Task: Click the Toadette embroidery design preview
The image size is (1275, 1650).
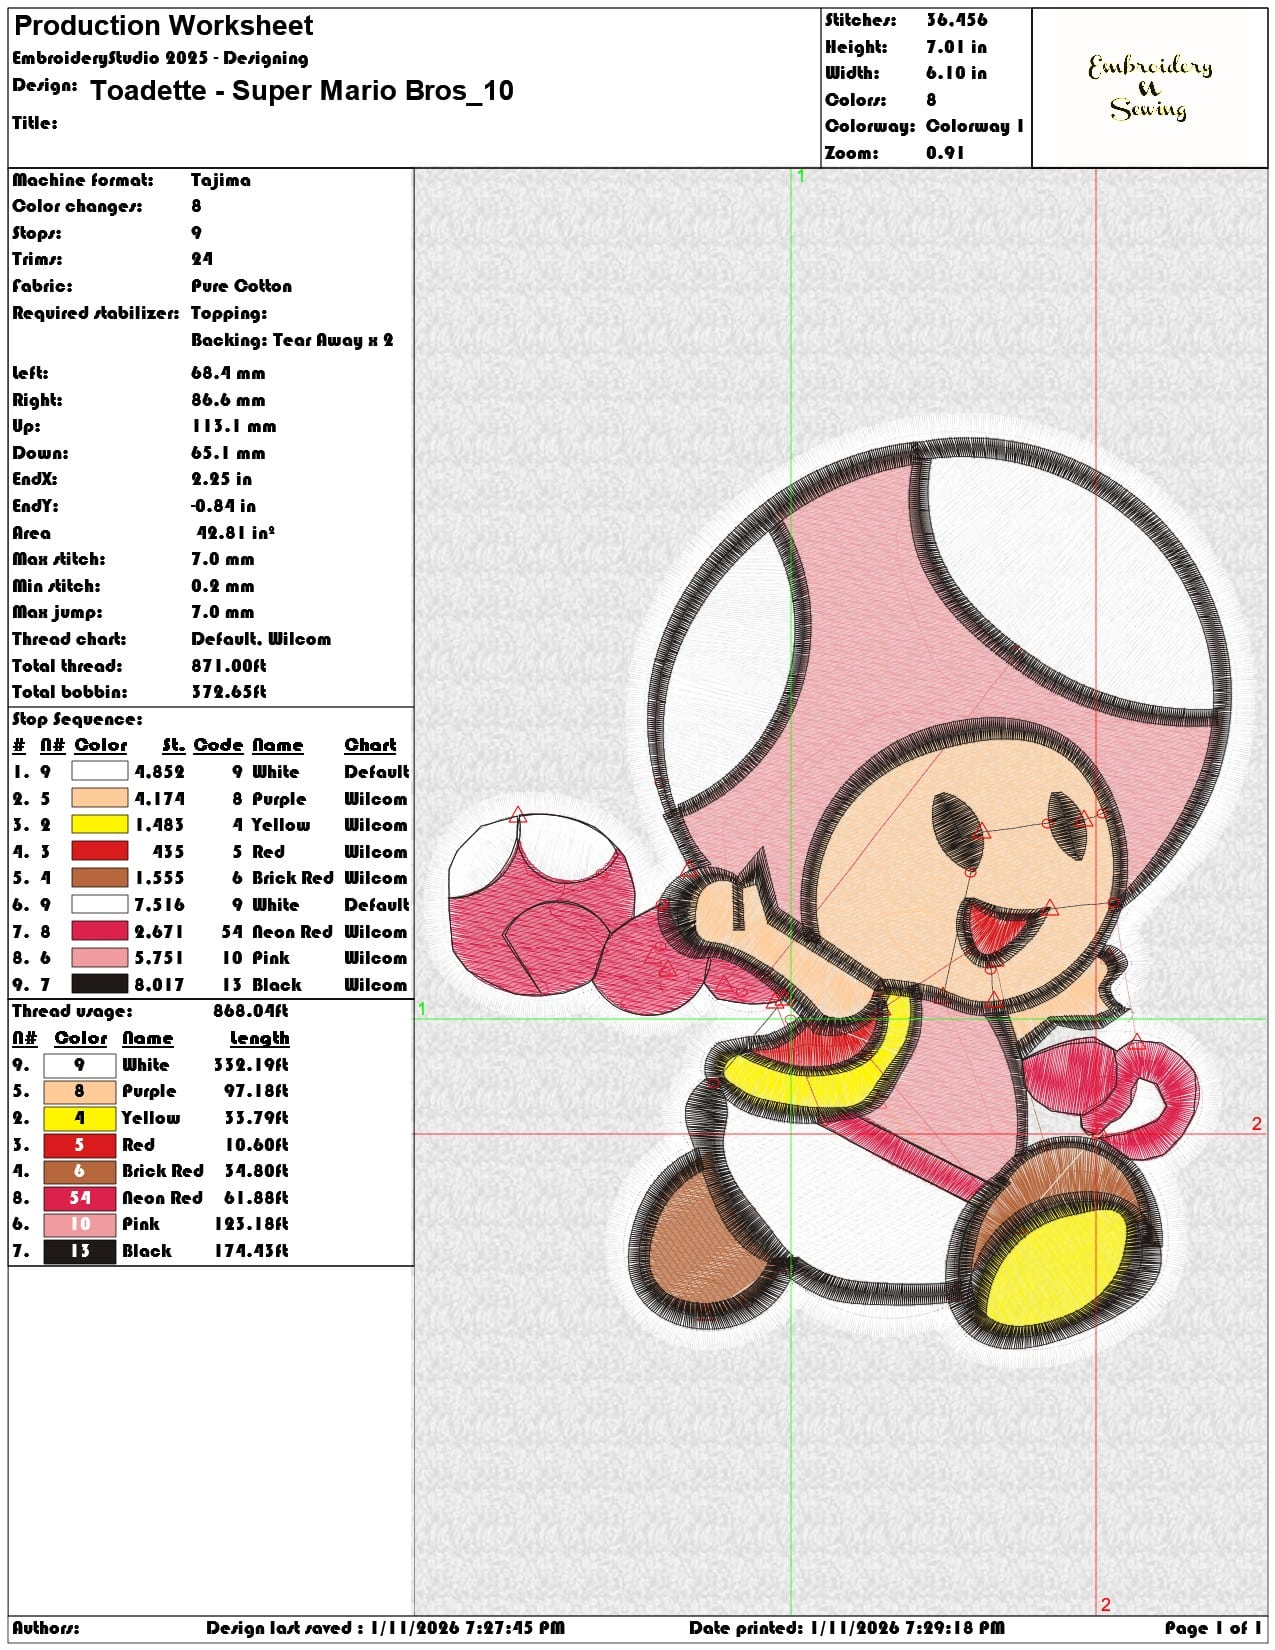Action: (840, 890)
